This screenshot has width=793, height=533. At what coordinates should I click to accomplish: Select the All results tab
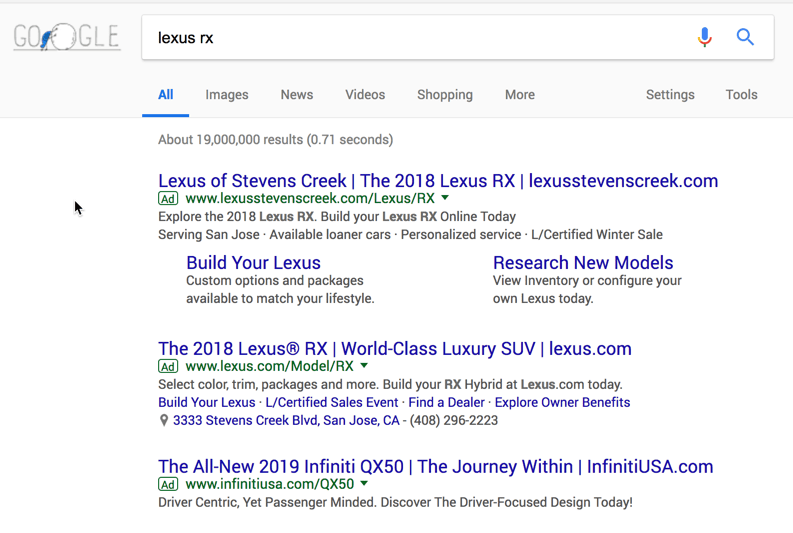[165, 95]
